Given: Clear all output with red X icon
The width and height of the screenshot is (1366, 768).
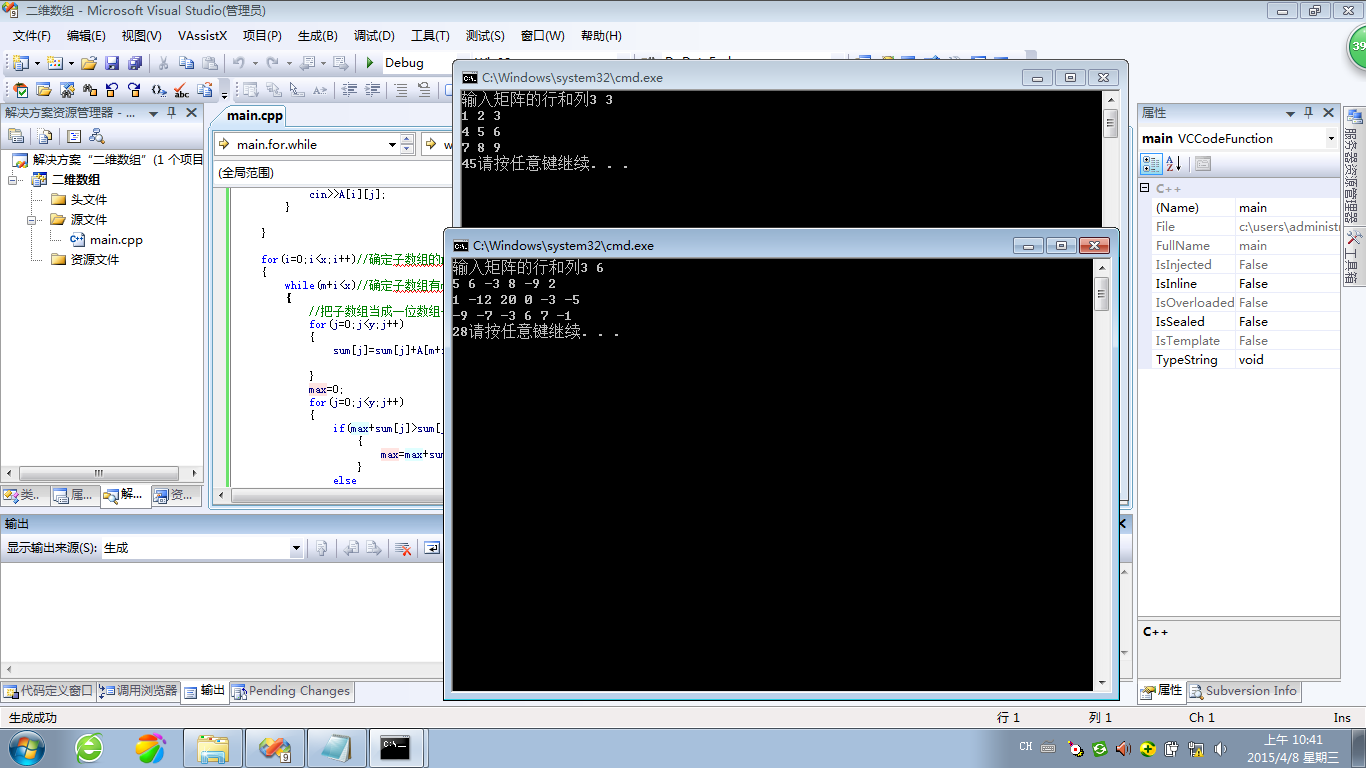Looking at the screenshot, I should [403, 548].
